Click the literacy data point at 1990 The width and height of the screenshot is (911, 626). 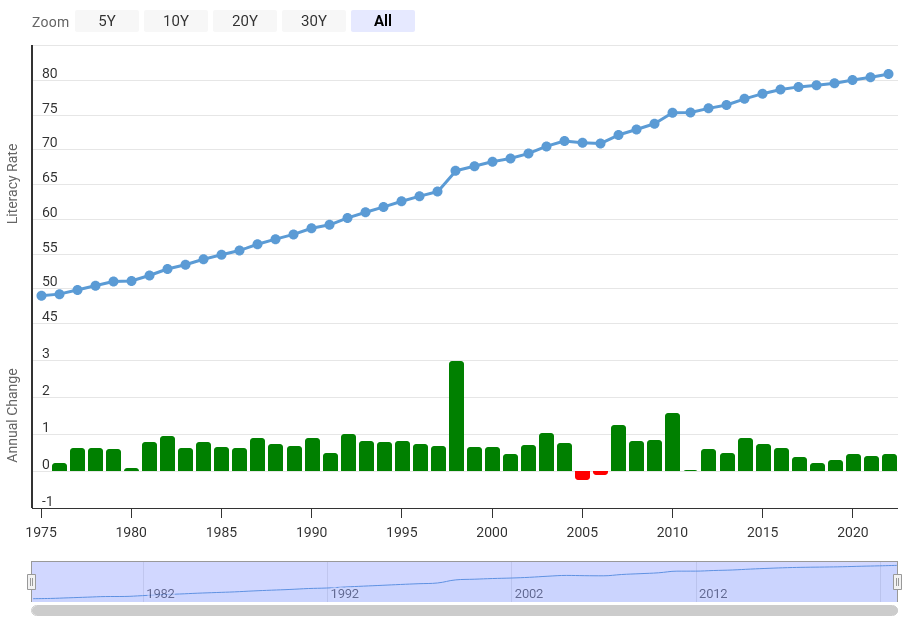[311, 228]
